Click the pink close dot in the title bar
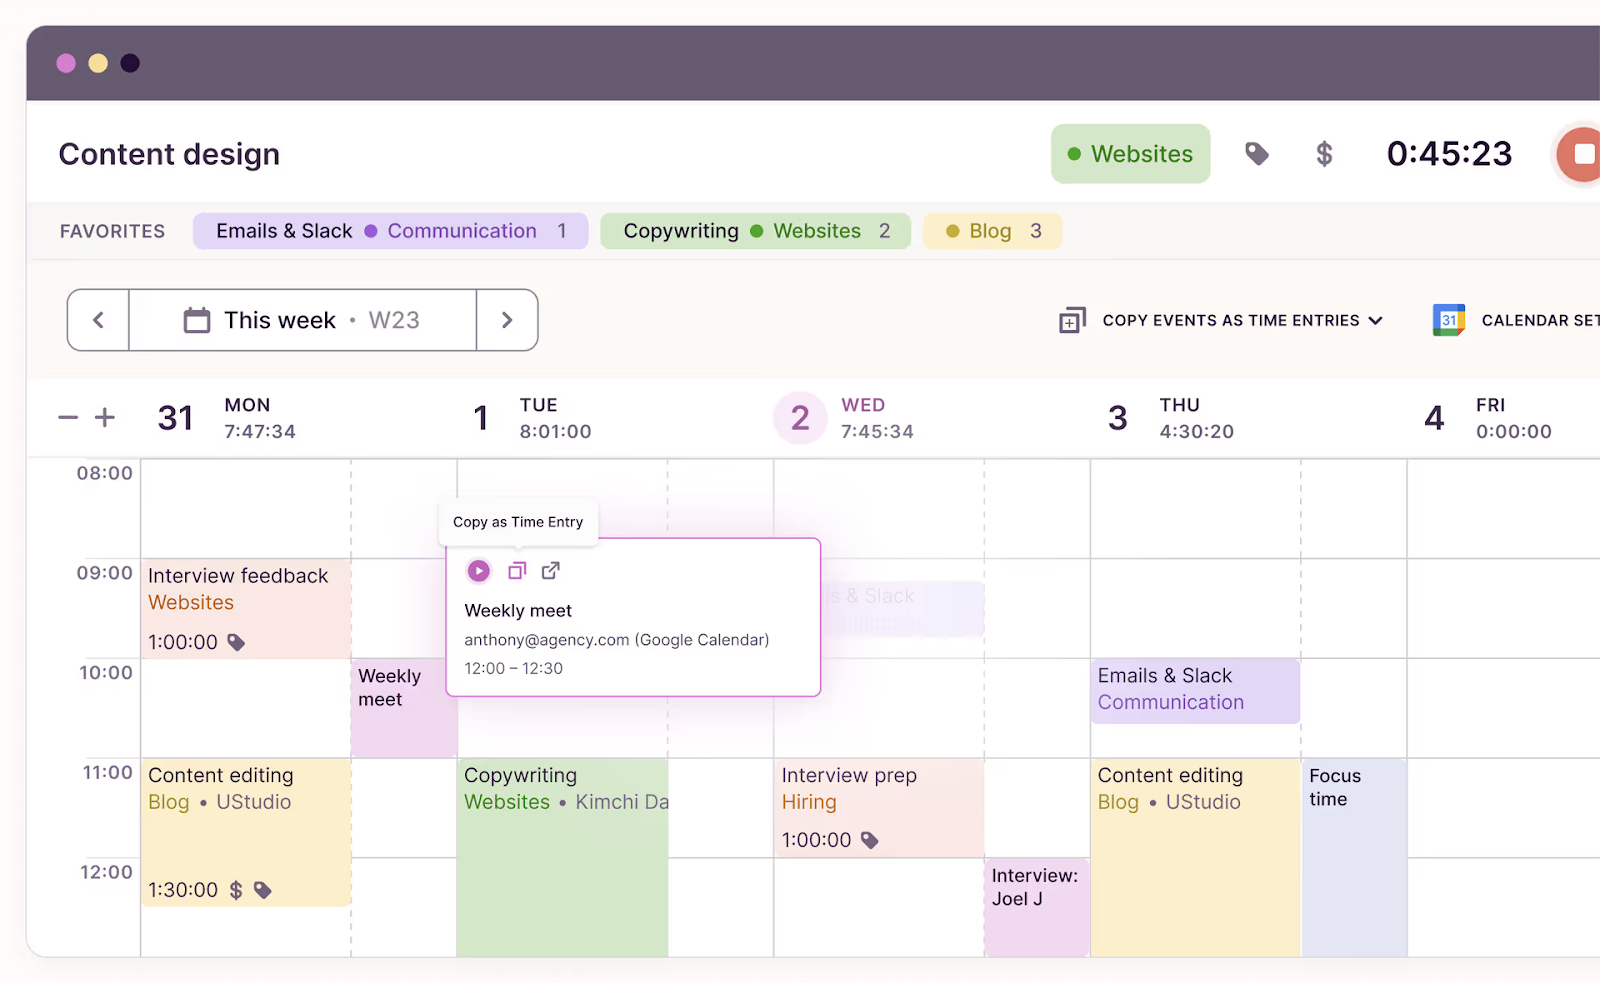Screen dimensions: 1600x983 pos(66,63)
